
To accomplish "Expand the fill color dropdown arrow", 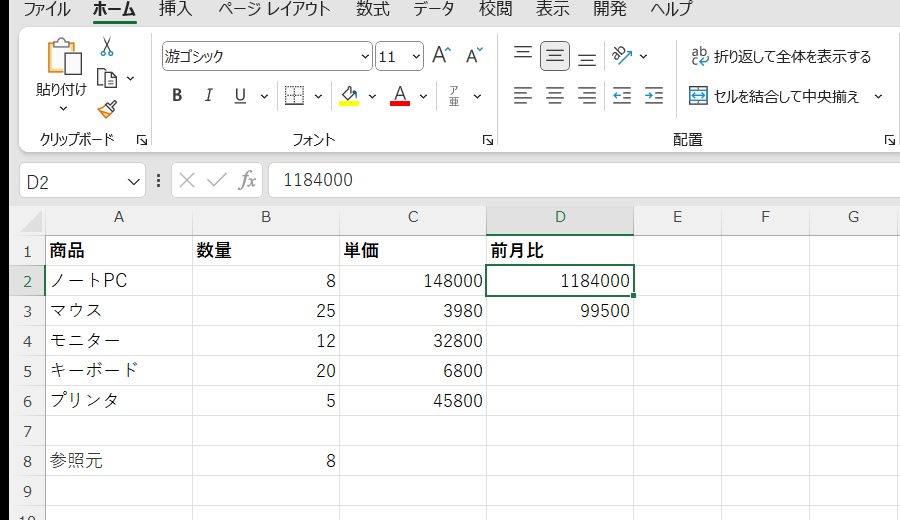I will (x=372, y=96).
